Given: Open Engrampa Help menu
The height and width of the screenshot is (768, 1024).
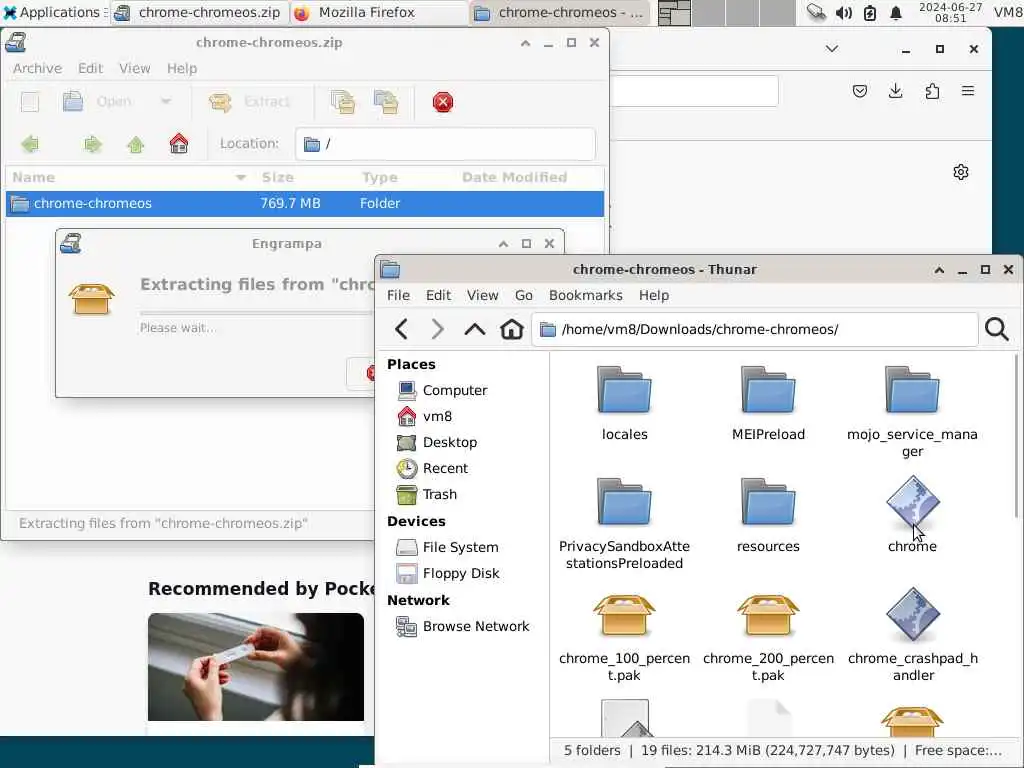Looking at the screenshot, I should [182, 68].
